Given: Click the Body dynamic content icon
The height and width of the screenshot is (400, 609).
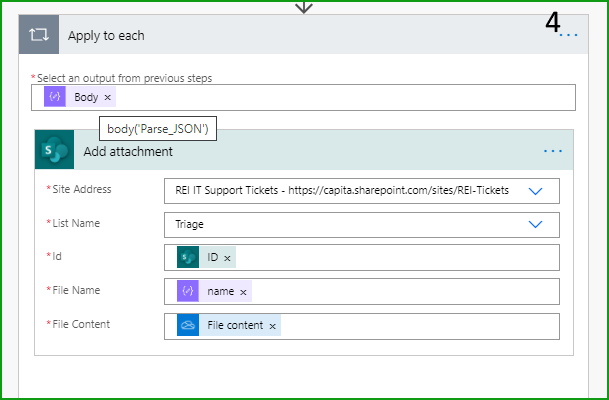Looking at the screenshot, I should tap(55, 97).
